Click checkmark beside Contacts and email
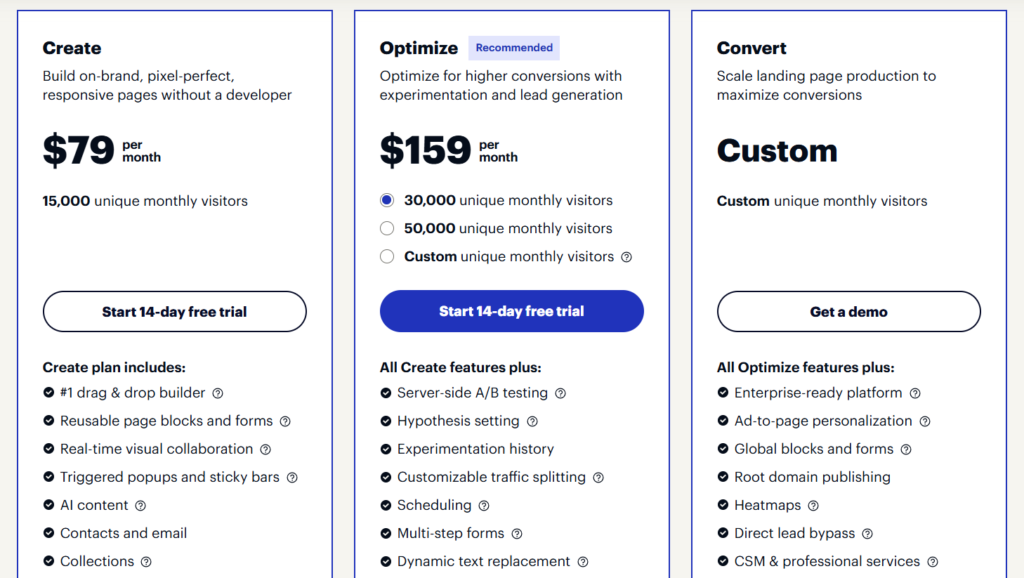1024x578 pixels. coord(48,533)
